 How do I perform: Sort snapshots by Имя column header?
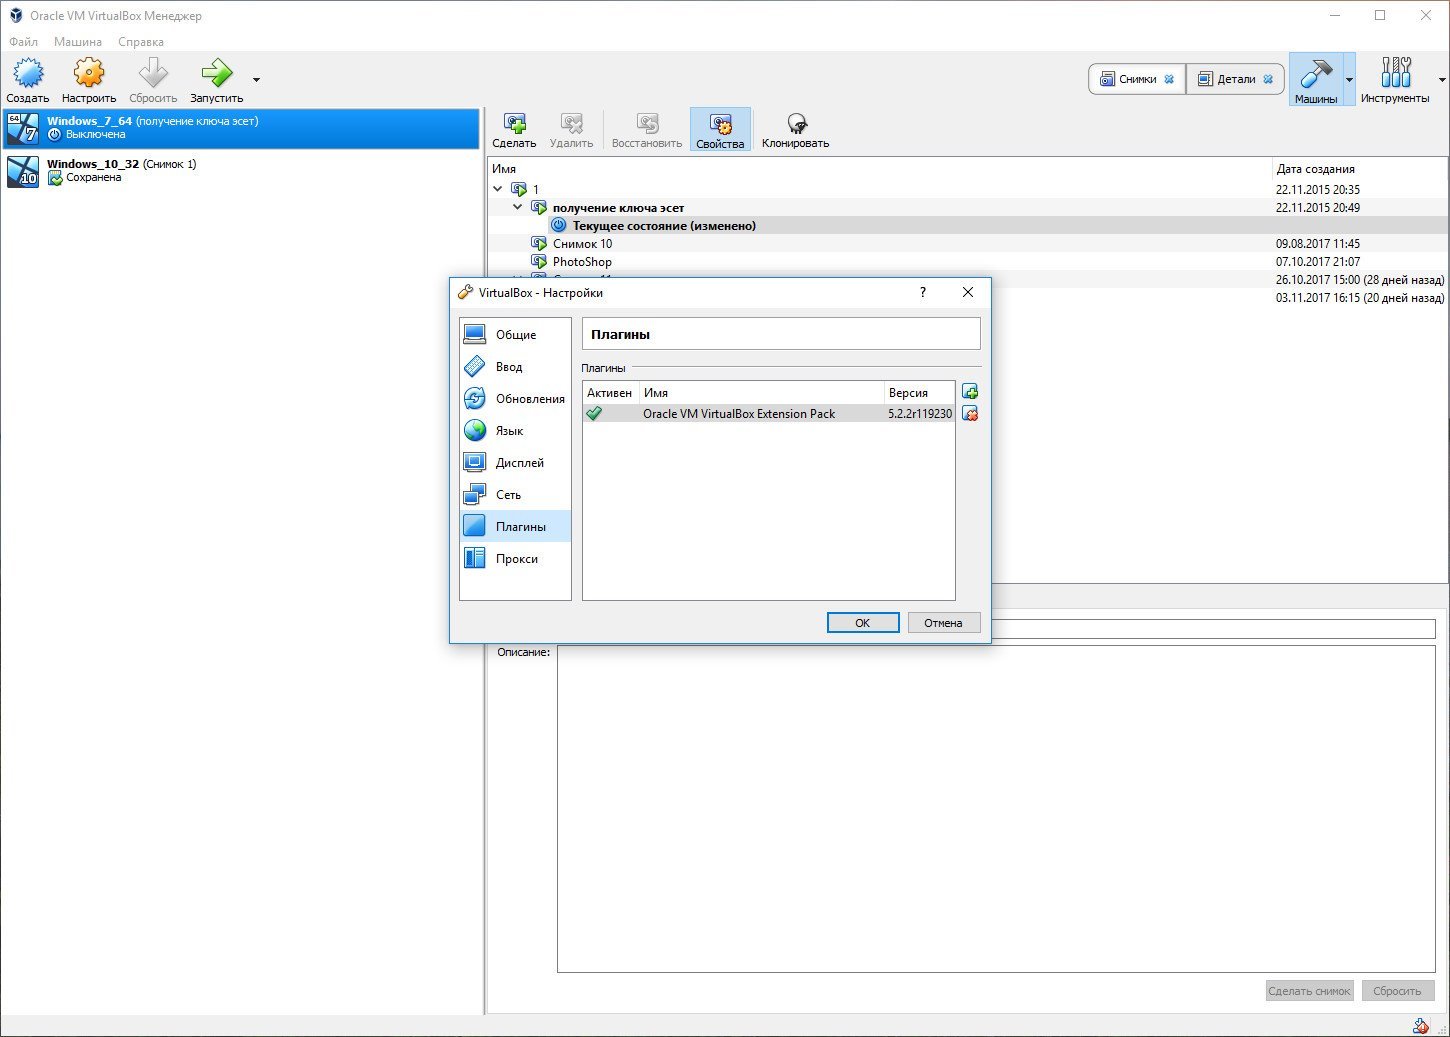click(880, 169)
